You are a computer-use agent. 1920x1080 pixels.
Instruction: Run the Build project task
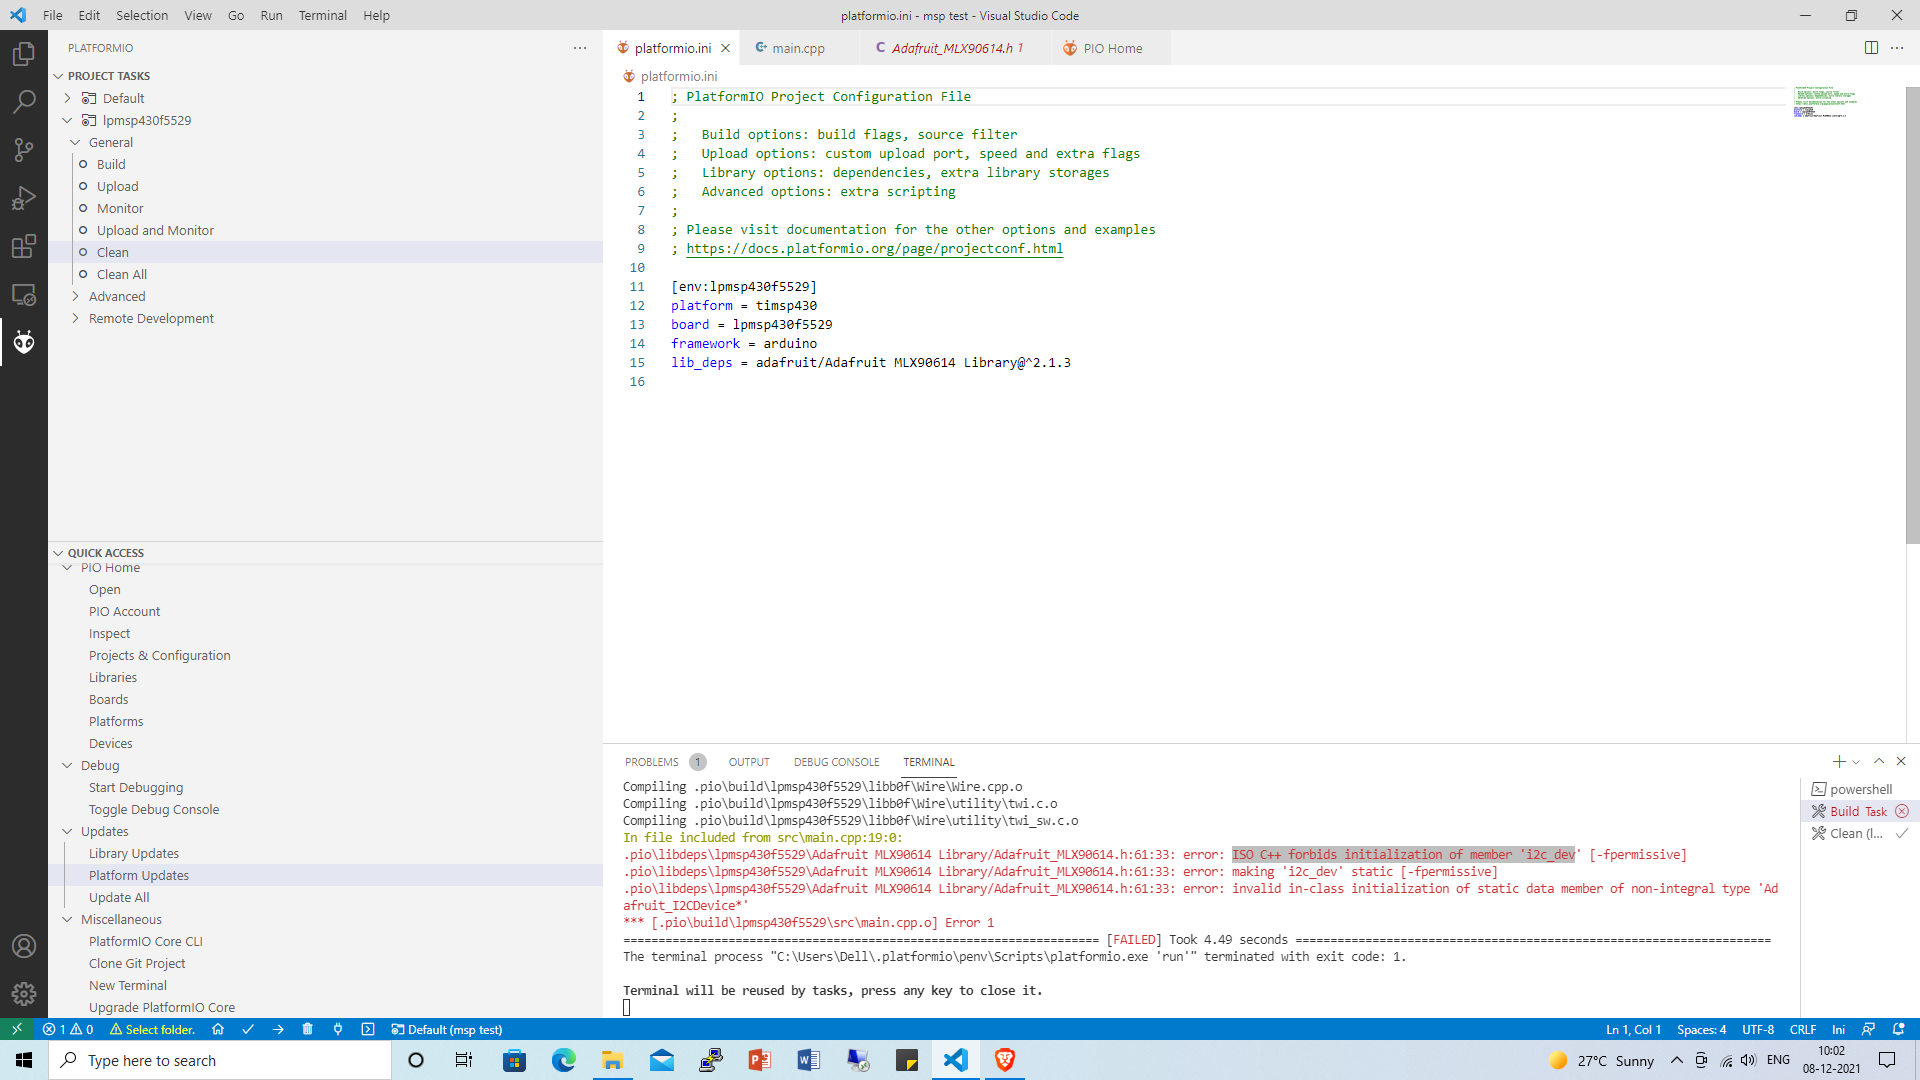(x=111, y=164)
